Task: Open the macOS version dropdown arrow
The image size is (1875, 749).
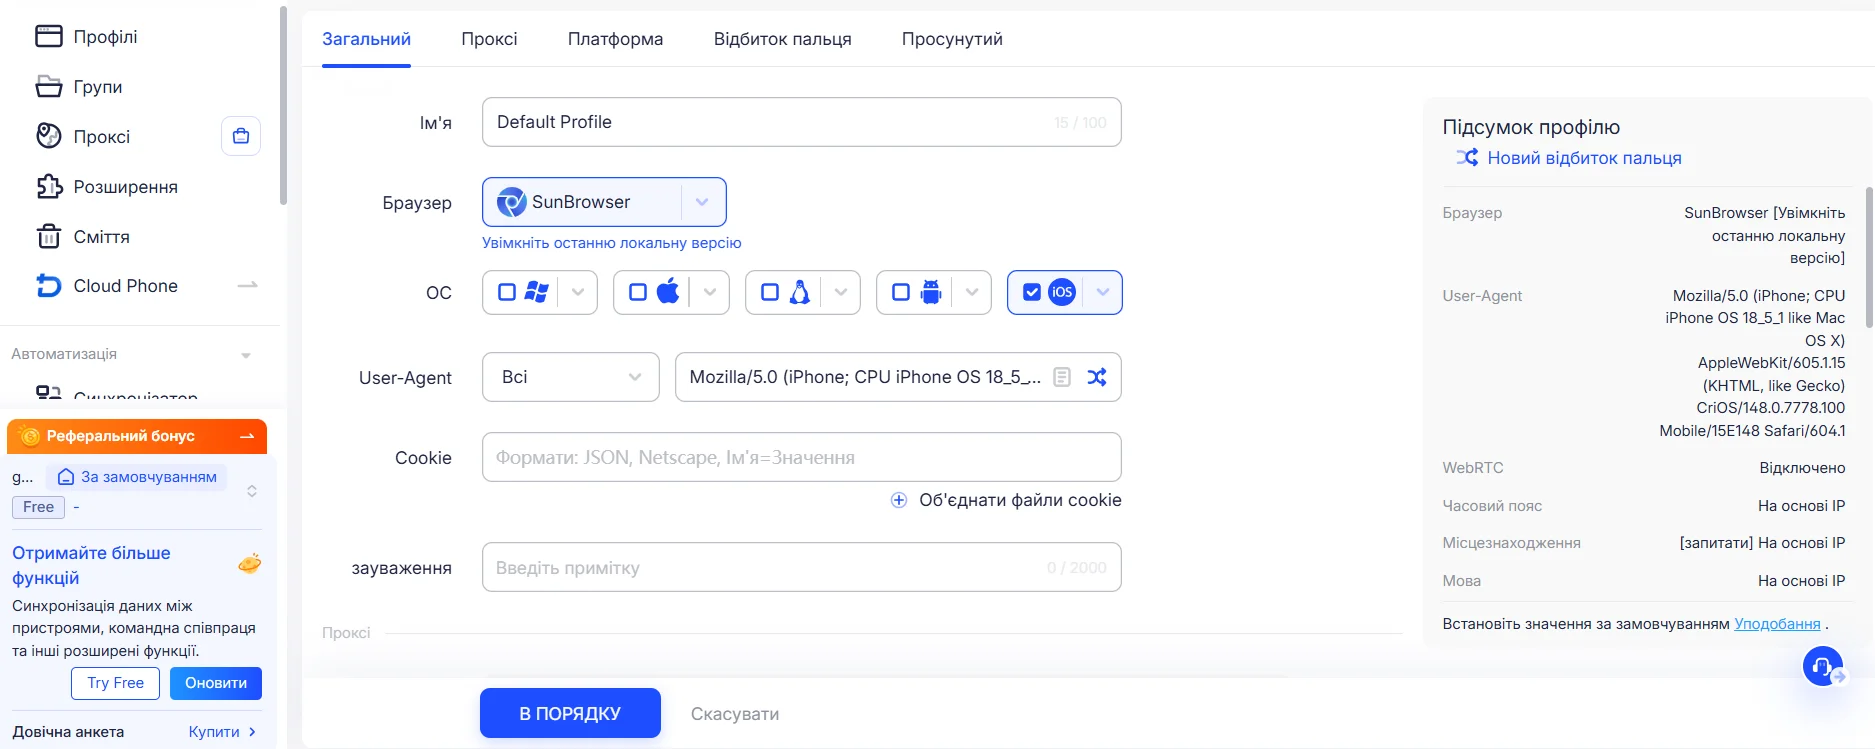Action: [x=710, y=292]
